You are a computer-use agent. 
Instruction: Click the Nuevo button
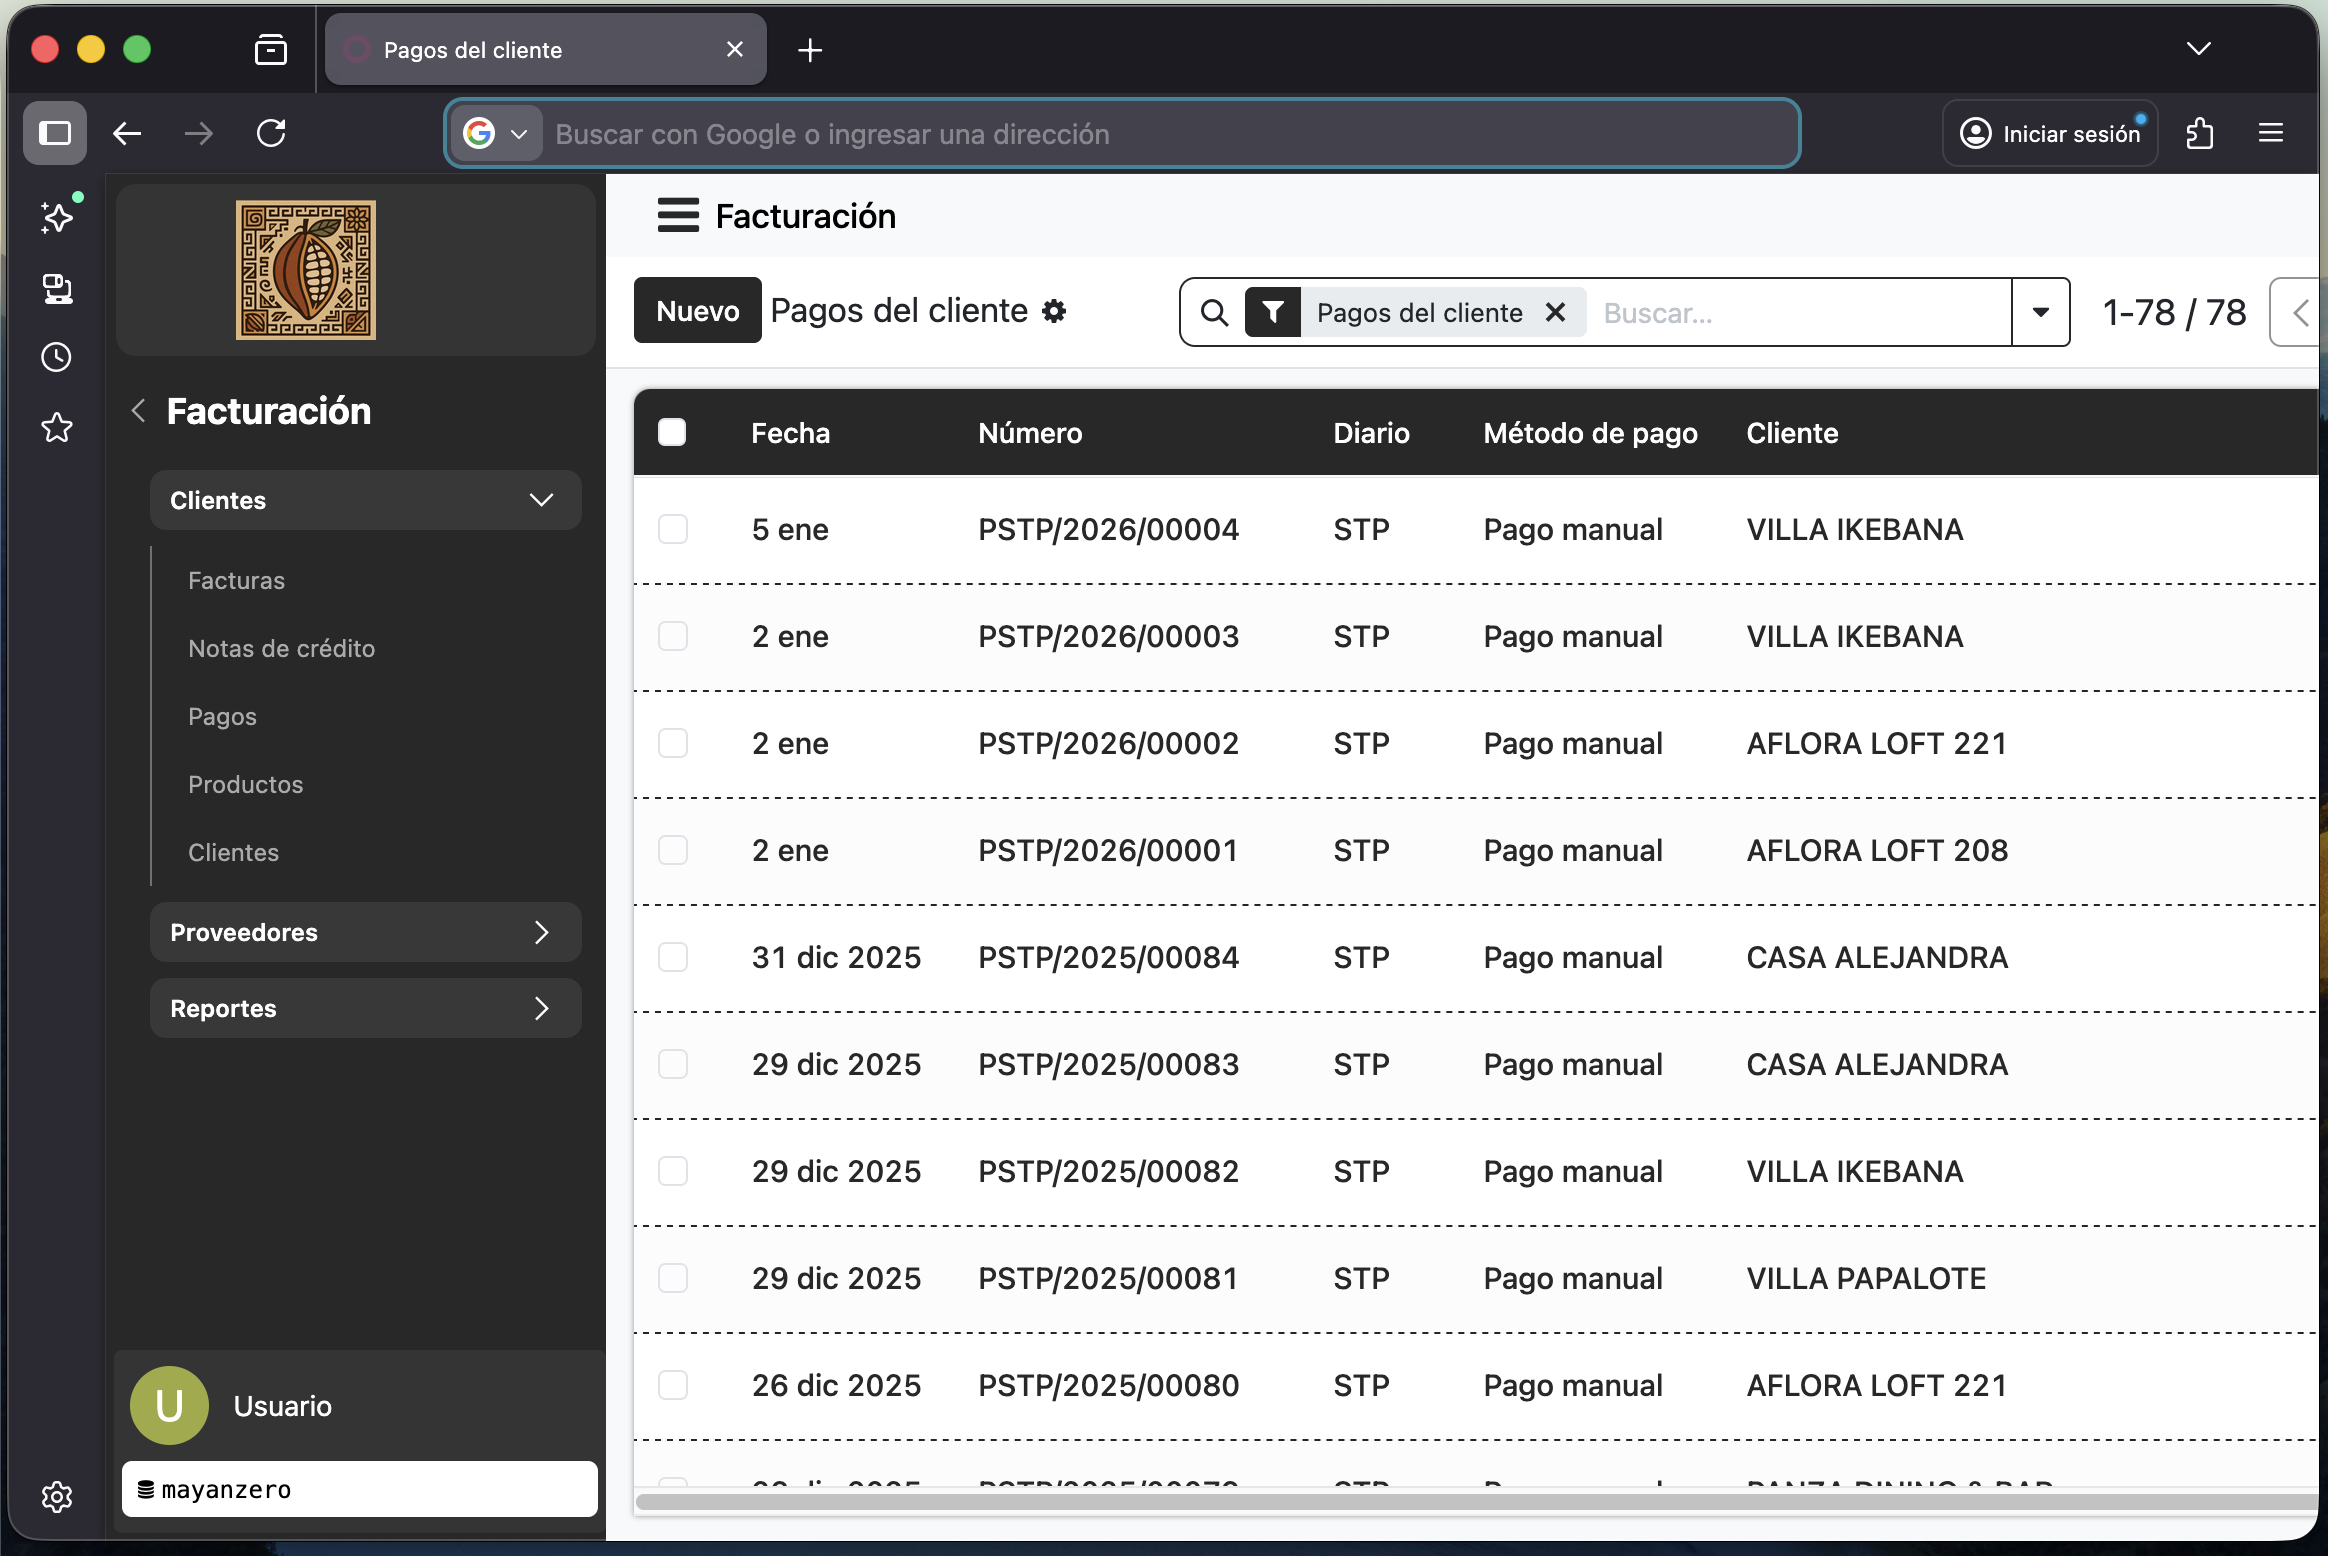(697, 311)
